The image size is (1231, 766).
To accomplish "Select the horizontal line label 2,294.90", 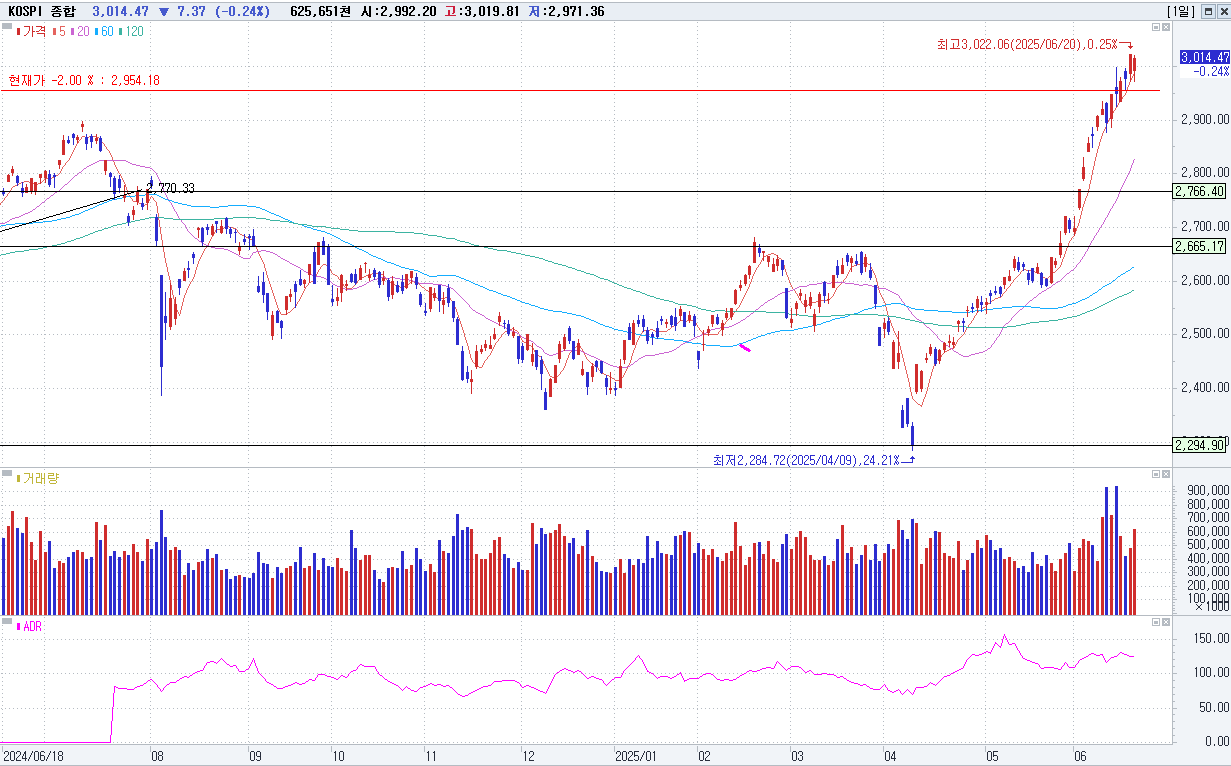I will coord(1200,445).
